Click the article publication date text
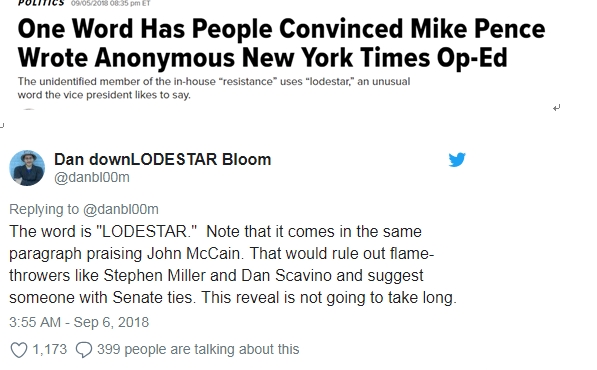The width and height of the screenshot is (597, 370). [110, 3]
